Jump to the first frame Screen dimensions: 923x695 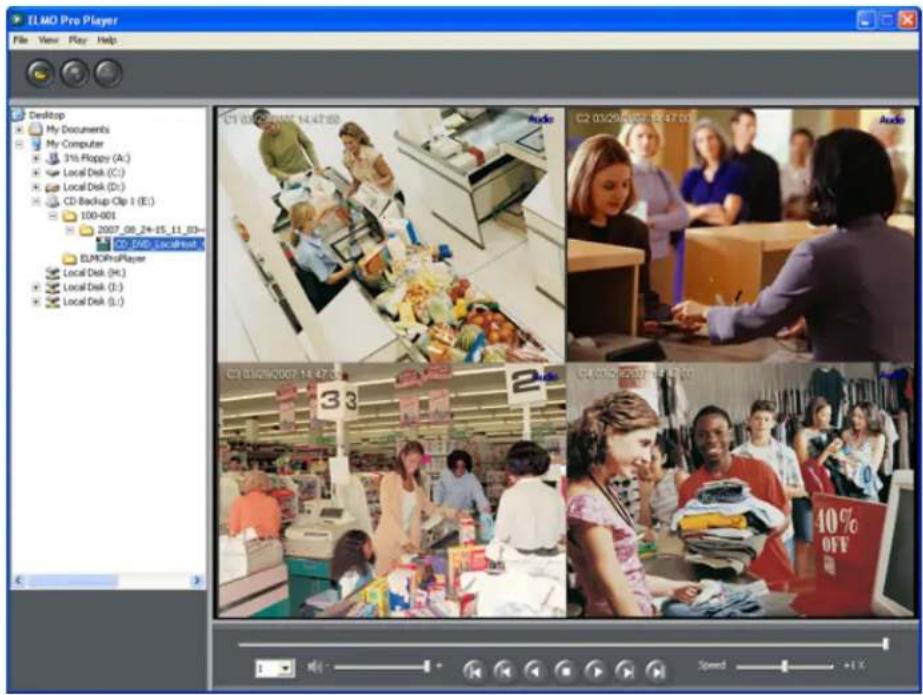click(473, 670)
